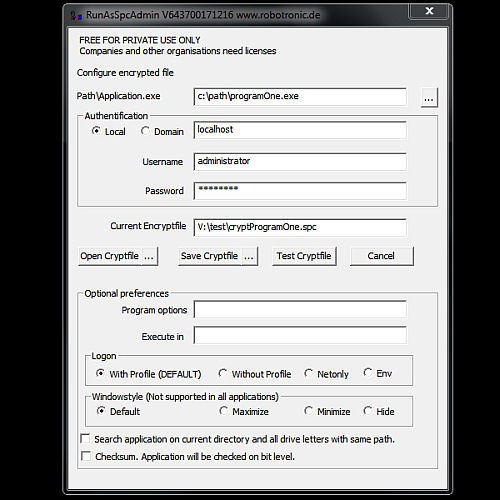Click the RunAsSpcAdmin title bar icon
Screen dimensions: 500x500
(x=77, y=15)
